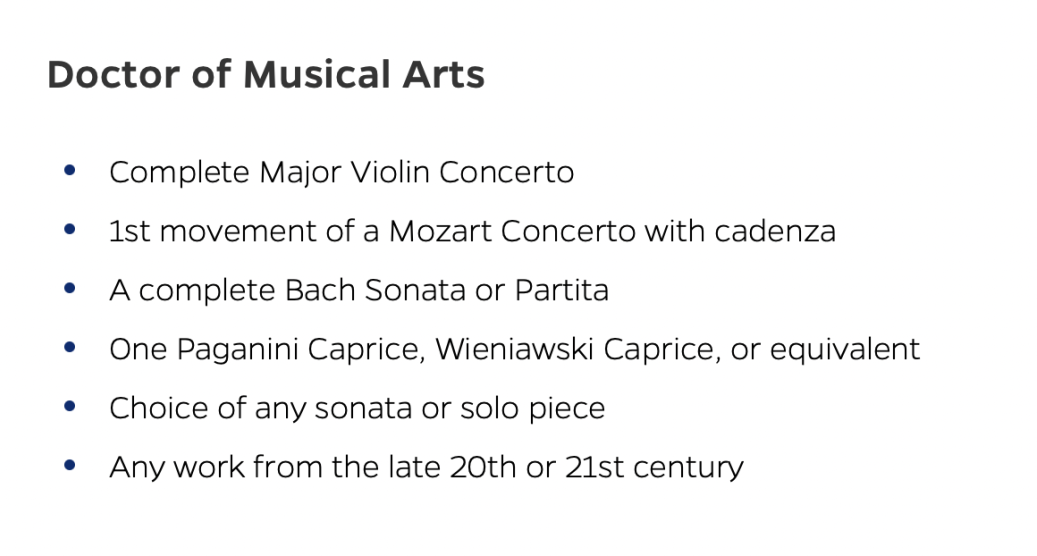This screenshot has height=556, width=1037.
Task: Click 'Choice of any sonata or solo piece'
Action: (x=357, y=409)
